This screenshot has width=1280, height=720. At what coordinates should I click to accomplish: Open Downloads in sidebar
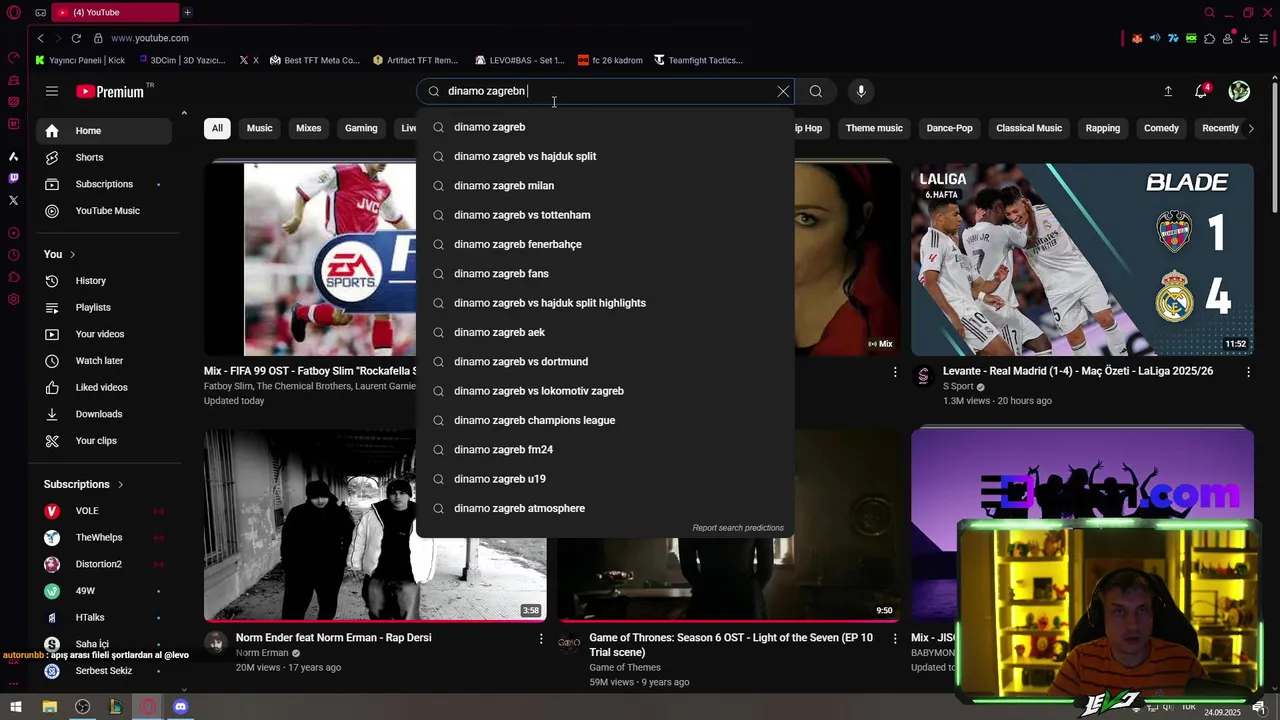[104, 414]
